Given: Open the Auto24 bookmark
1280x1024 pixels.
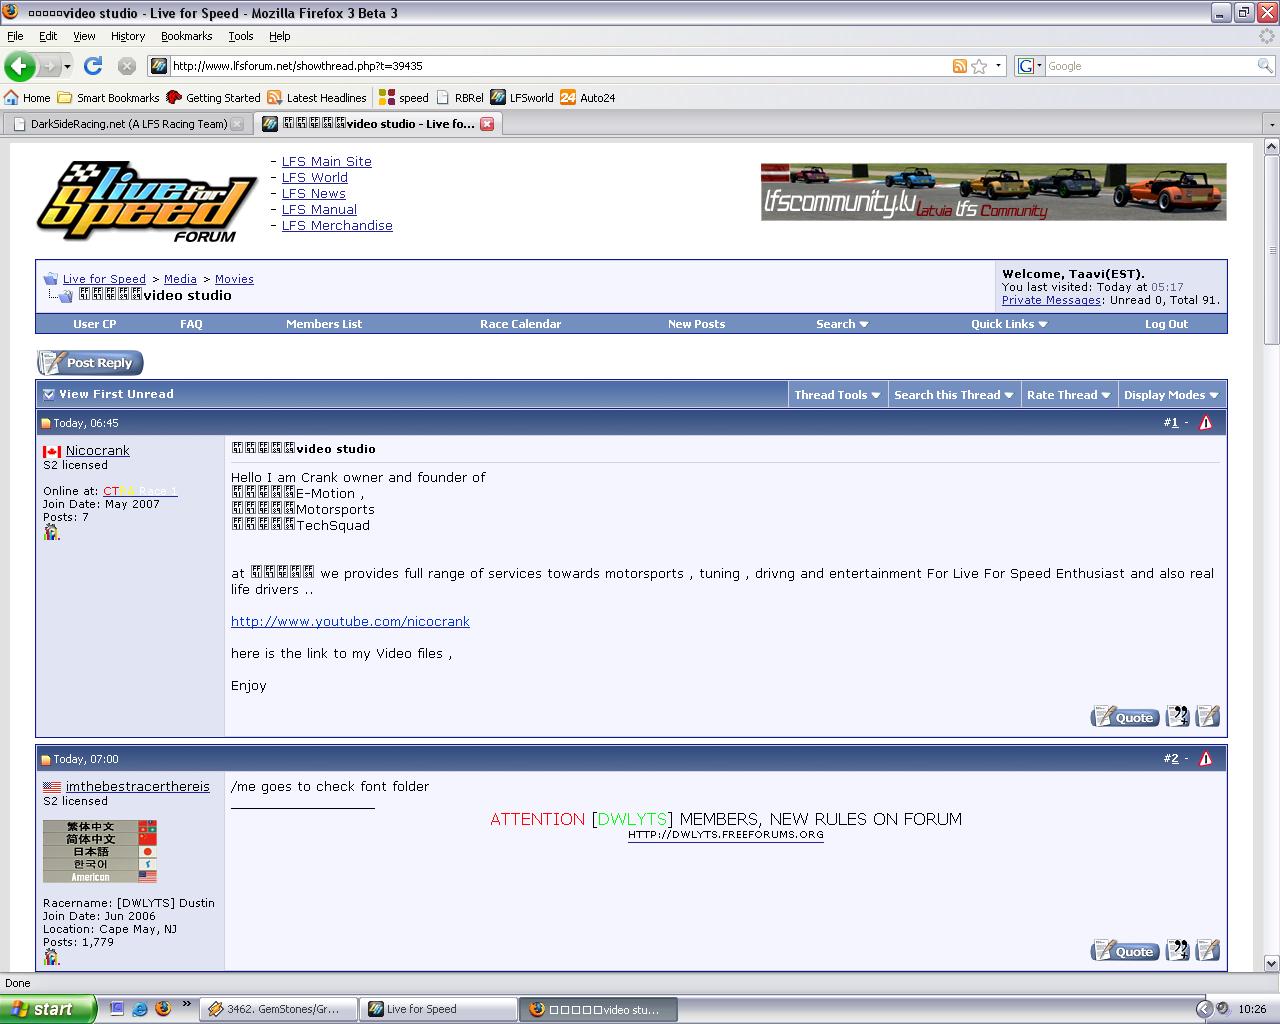Looking at the screenshot, I should pyautogui.click(x=588, y=98).
